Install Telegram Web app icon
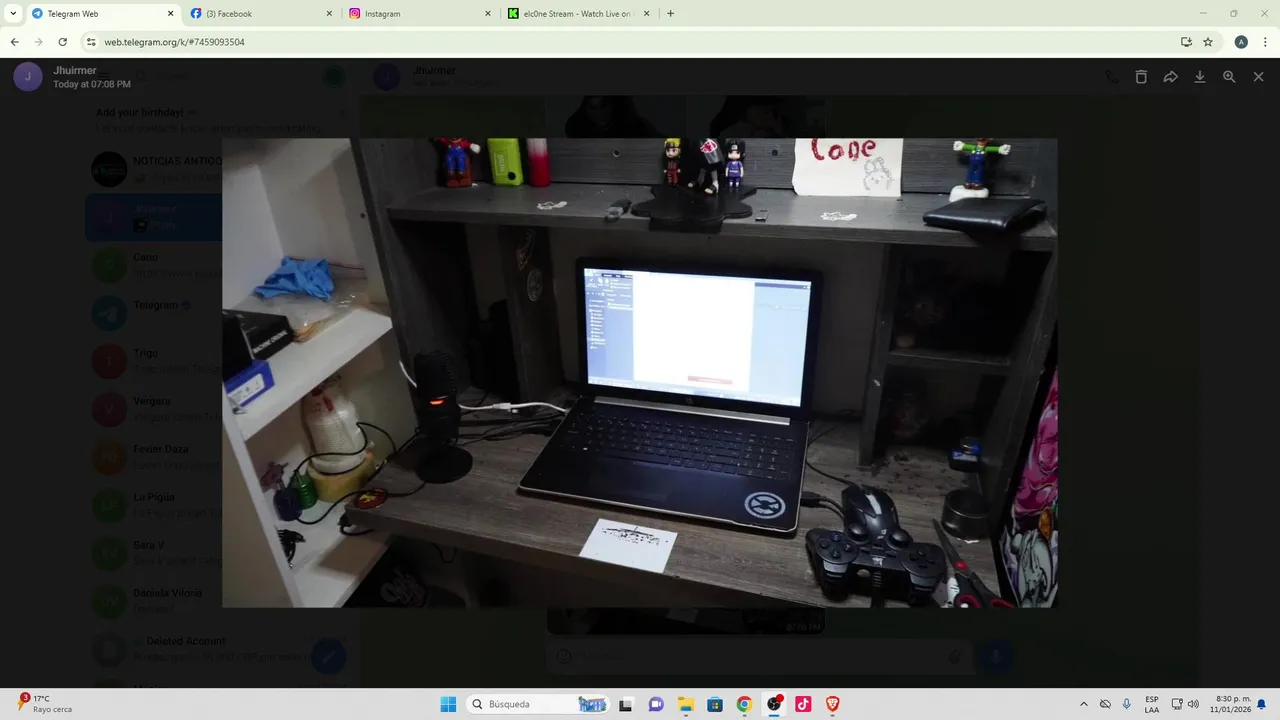 1186,42
